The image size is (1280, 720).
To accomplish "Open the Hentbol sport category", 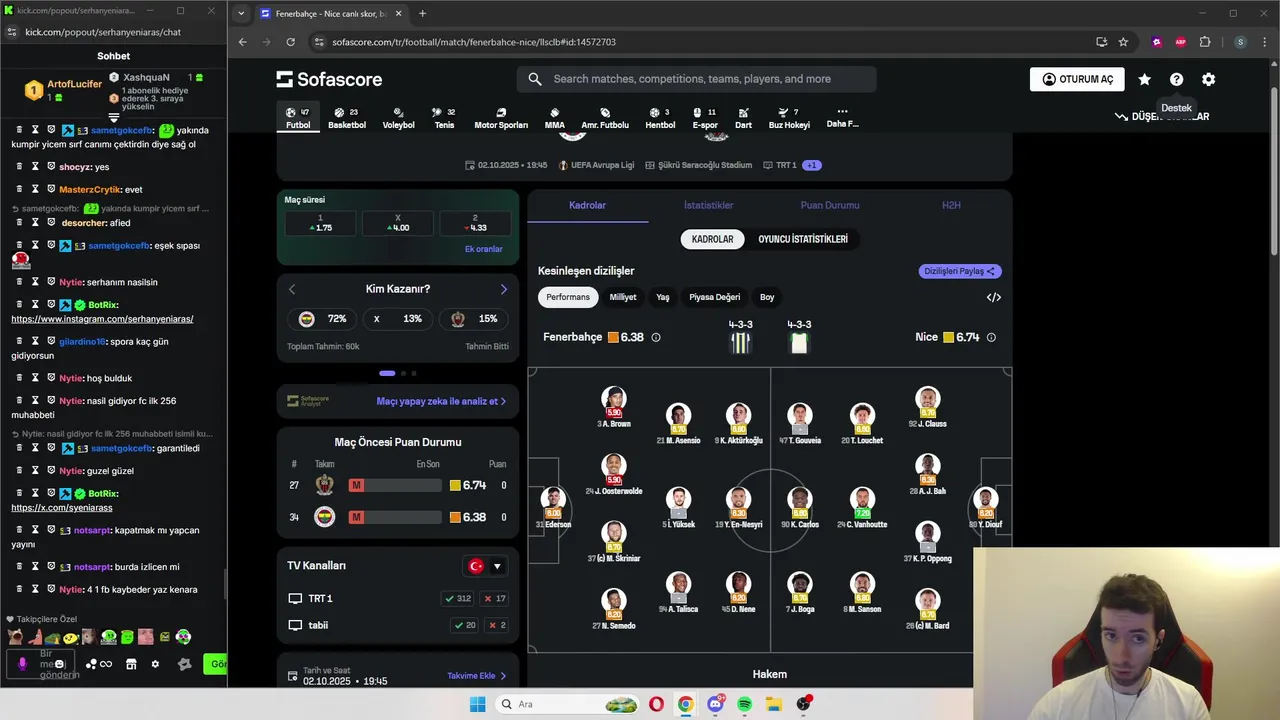I will pos(660,118).
